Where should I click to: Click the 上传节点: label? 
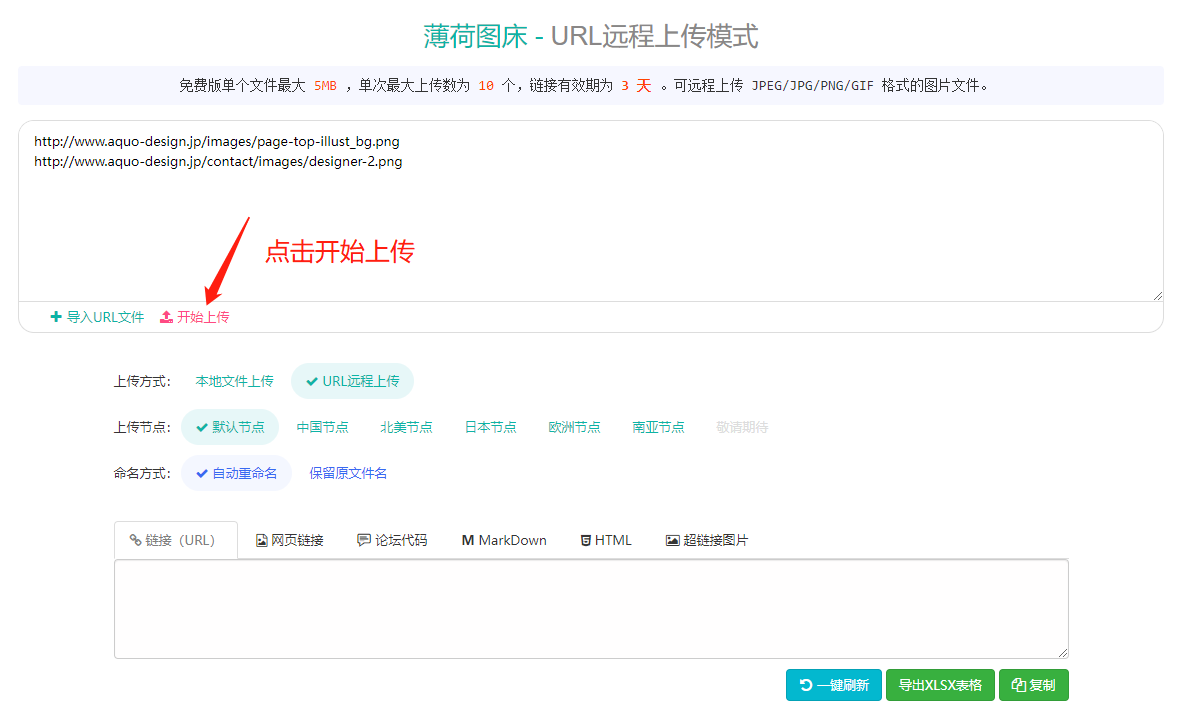tap(142, 427)
